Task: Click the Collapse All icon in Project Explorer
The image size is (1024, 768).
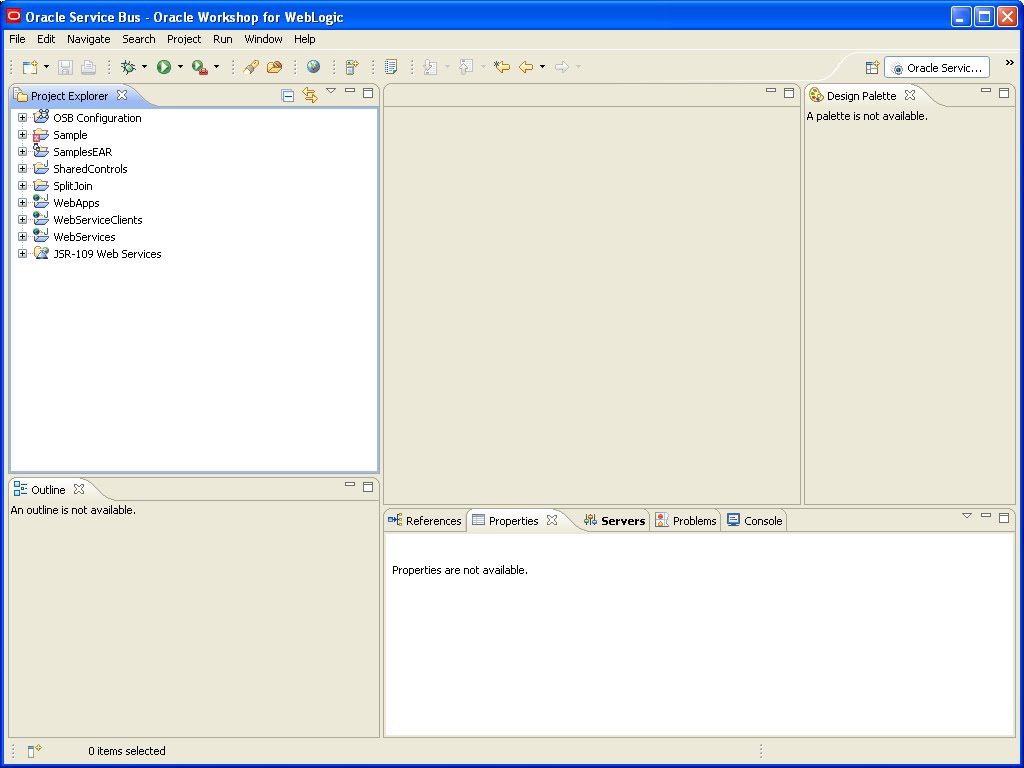Action: 287,93
